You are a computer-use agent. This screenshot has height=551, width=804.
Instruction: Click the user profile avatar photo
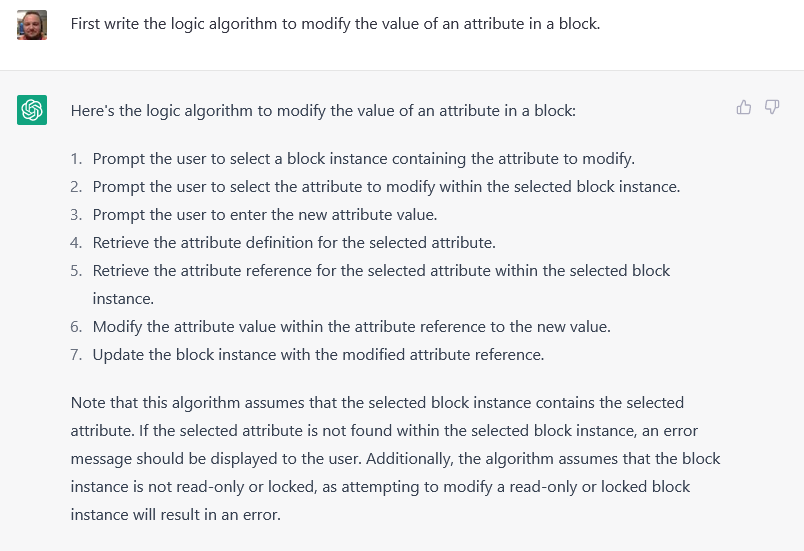[32, 25]
